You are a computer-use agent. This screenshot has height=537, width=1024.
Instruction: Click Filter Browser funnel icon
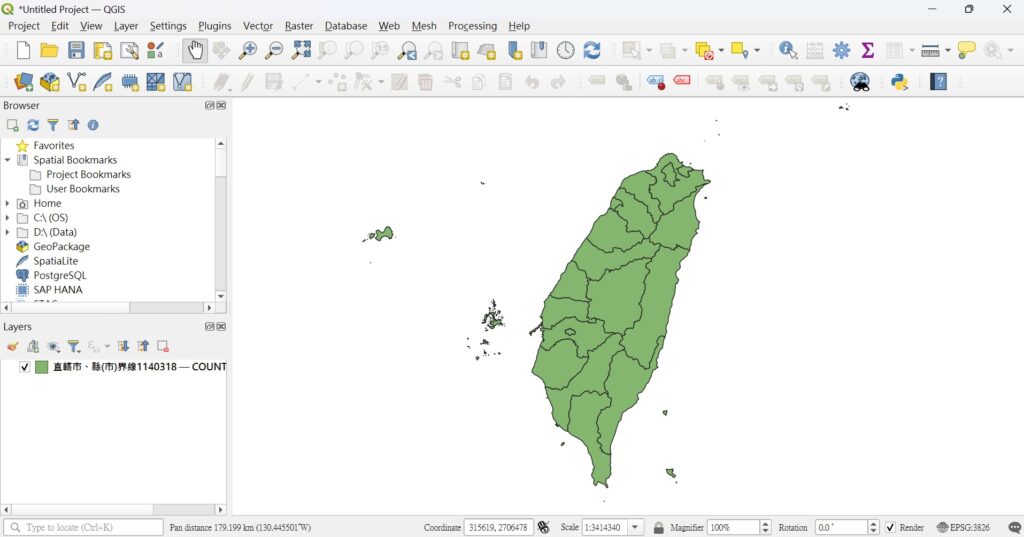coord(53,125)
